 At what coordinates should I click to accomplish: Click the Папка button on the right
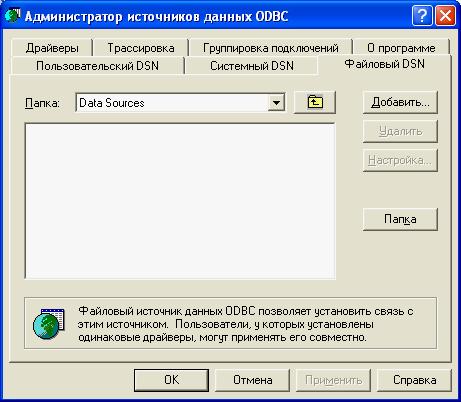[400, 219]
